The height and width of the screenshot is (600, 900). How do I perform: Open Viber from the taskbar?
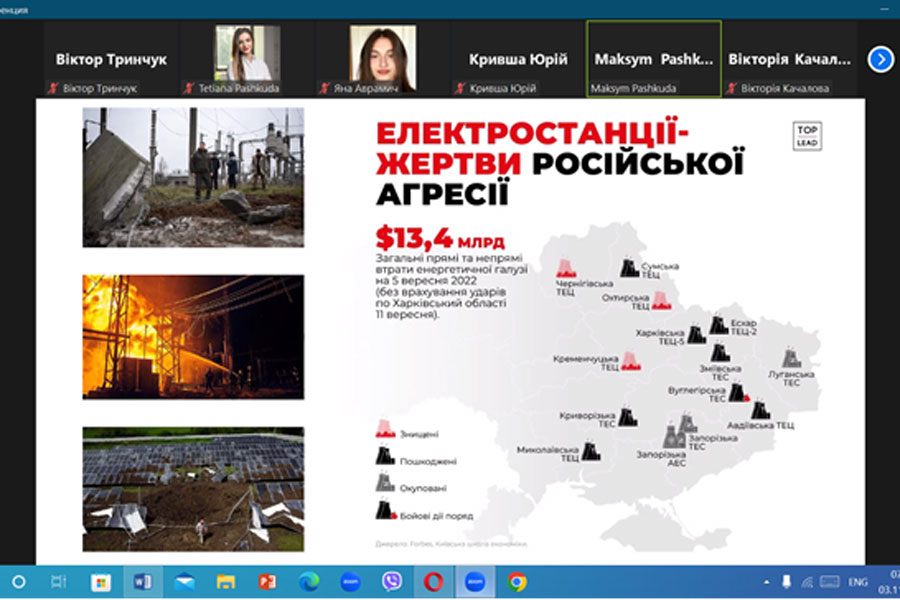pyautogui.click(x=392, y=581)
